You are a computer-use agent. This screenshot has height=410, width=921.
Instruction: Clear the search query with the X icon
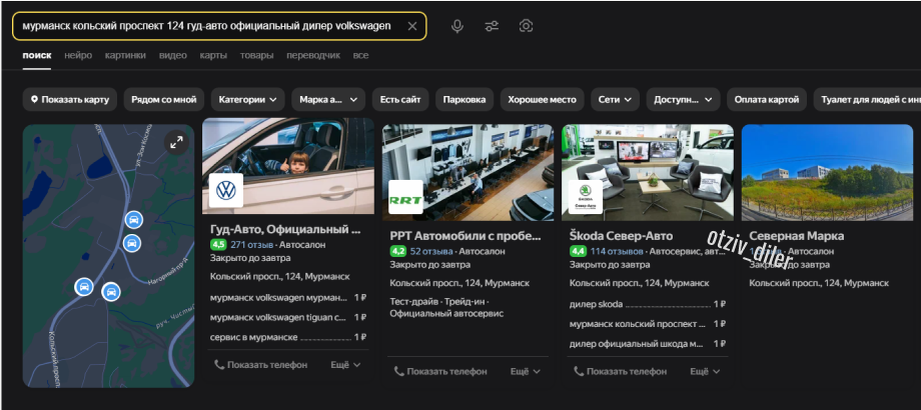(x=412, y=26)
